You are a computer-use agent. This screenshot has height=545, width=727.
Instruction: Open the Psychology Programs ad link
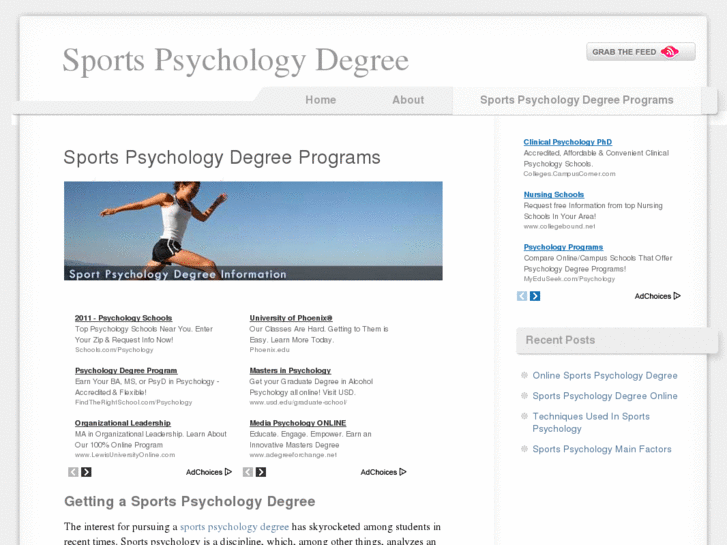[x=563, y=247]
